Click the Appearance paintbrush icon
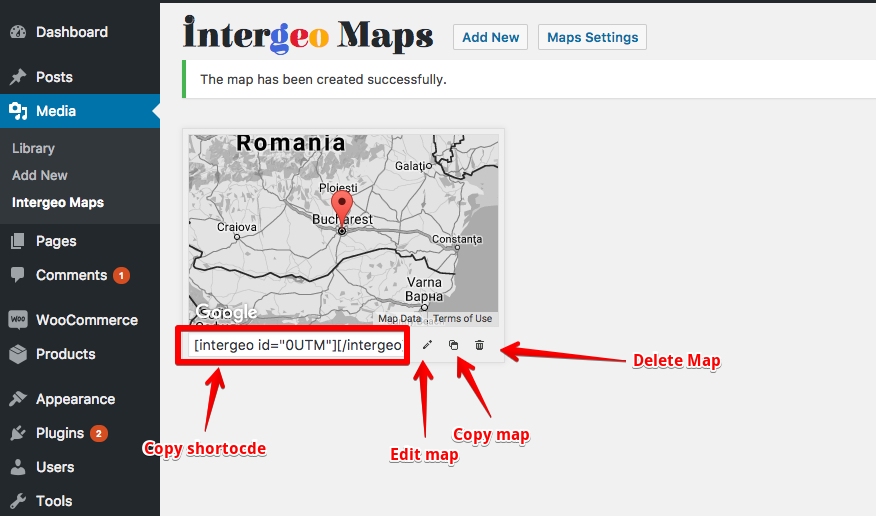Screen dimensions: 876x516 tap(18, 399)
